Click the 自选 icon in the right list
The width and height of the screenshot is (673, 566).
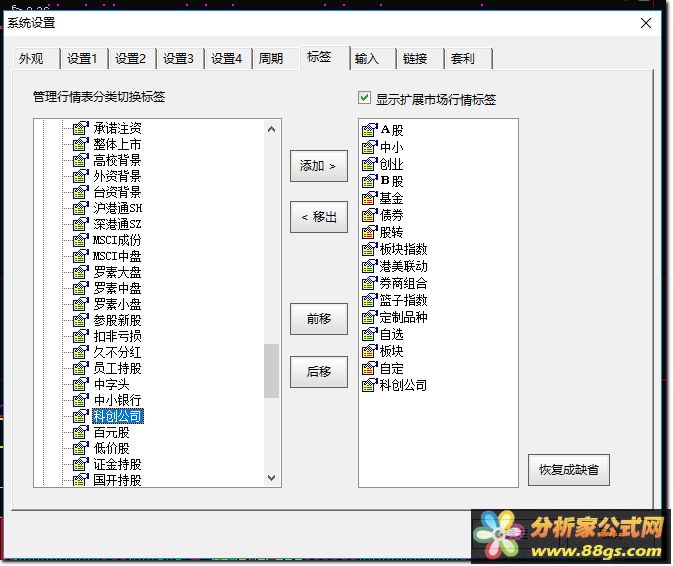coord(370,334)
